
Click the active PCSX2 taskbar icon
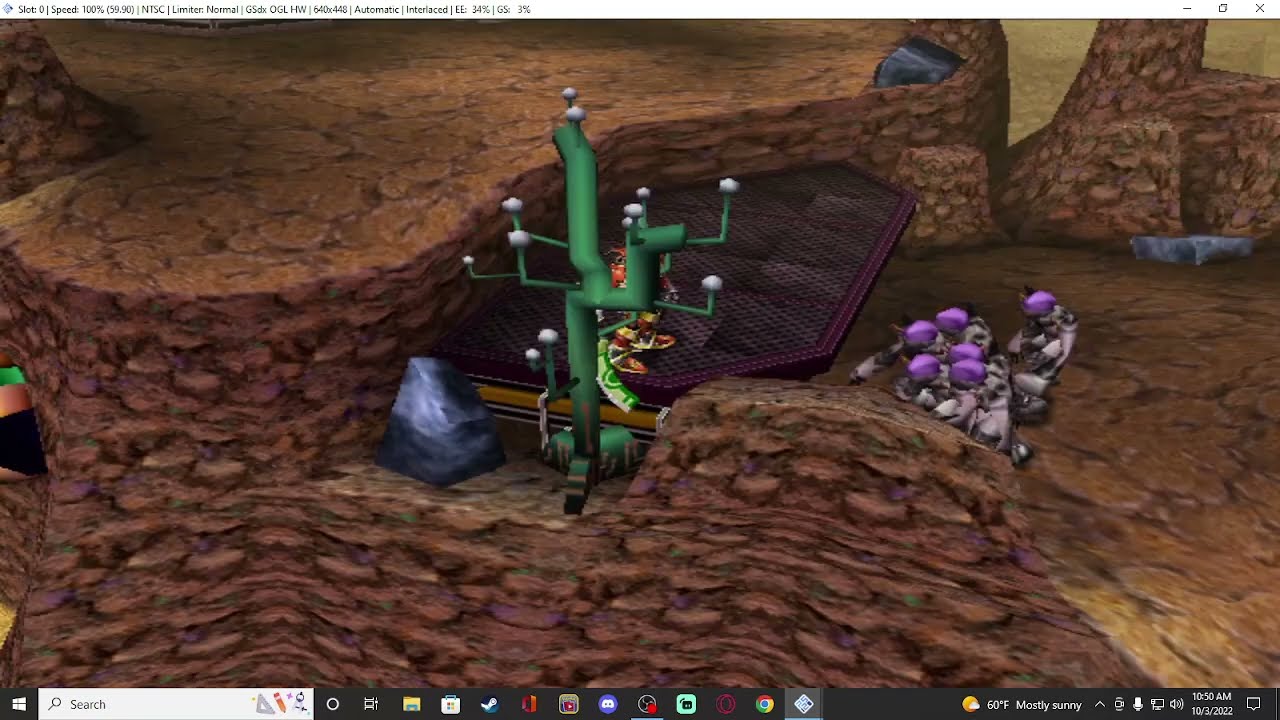coord(804,704)
